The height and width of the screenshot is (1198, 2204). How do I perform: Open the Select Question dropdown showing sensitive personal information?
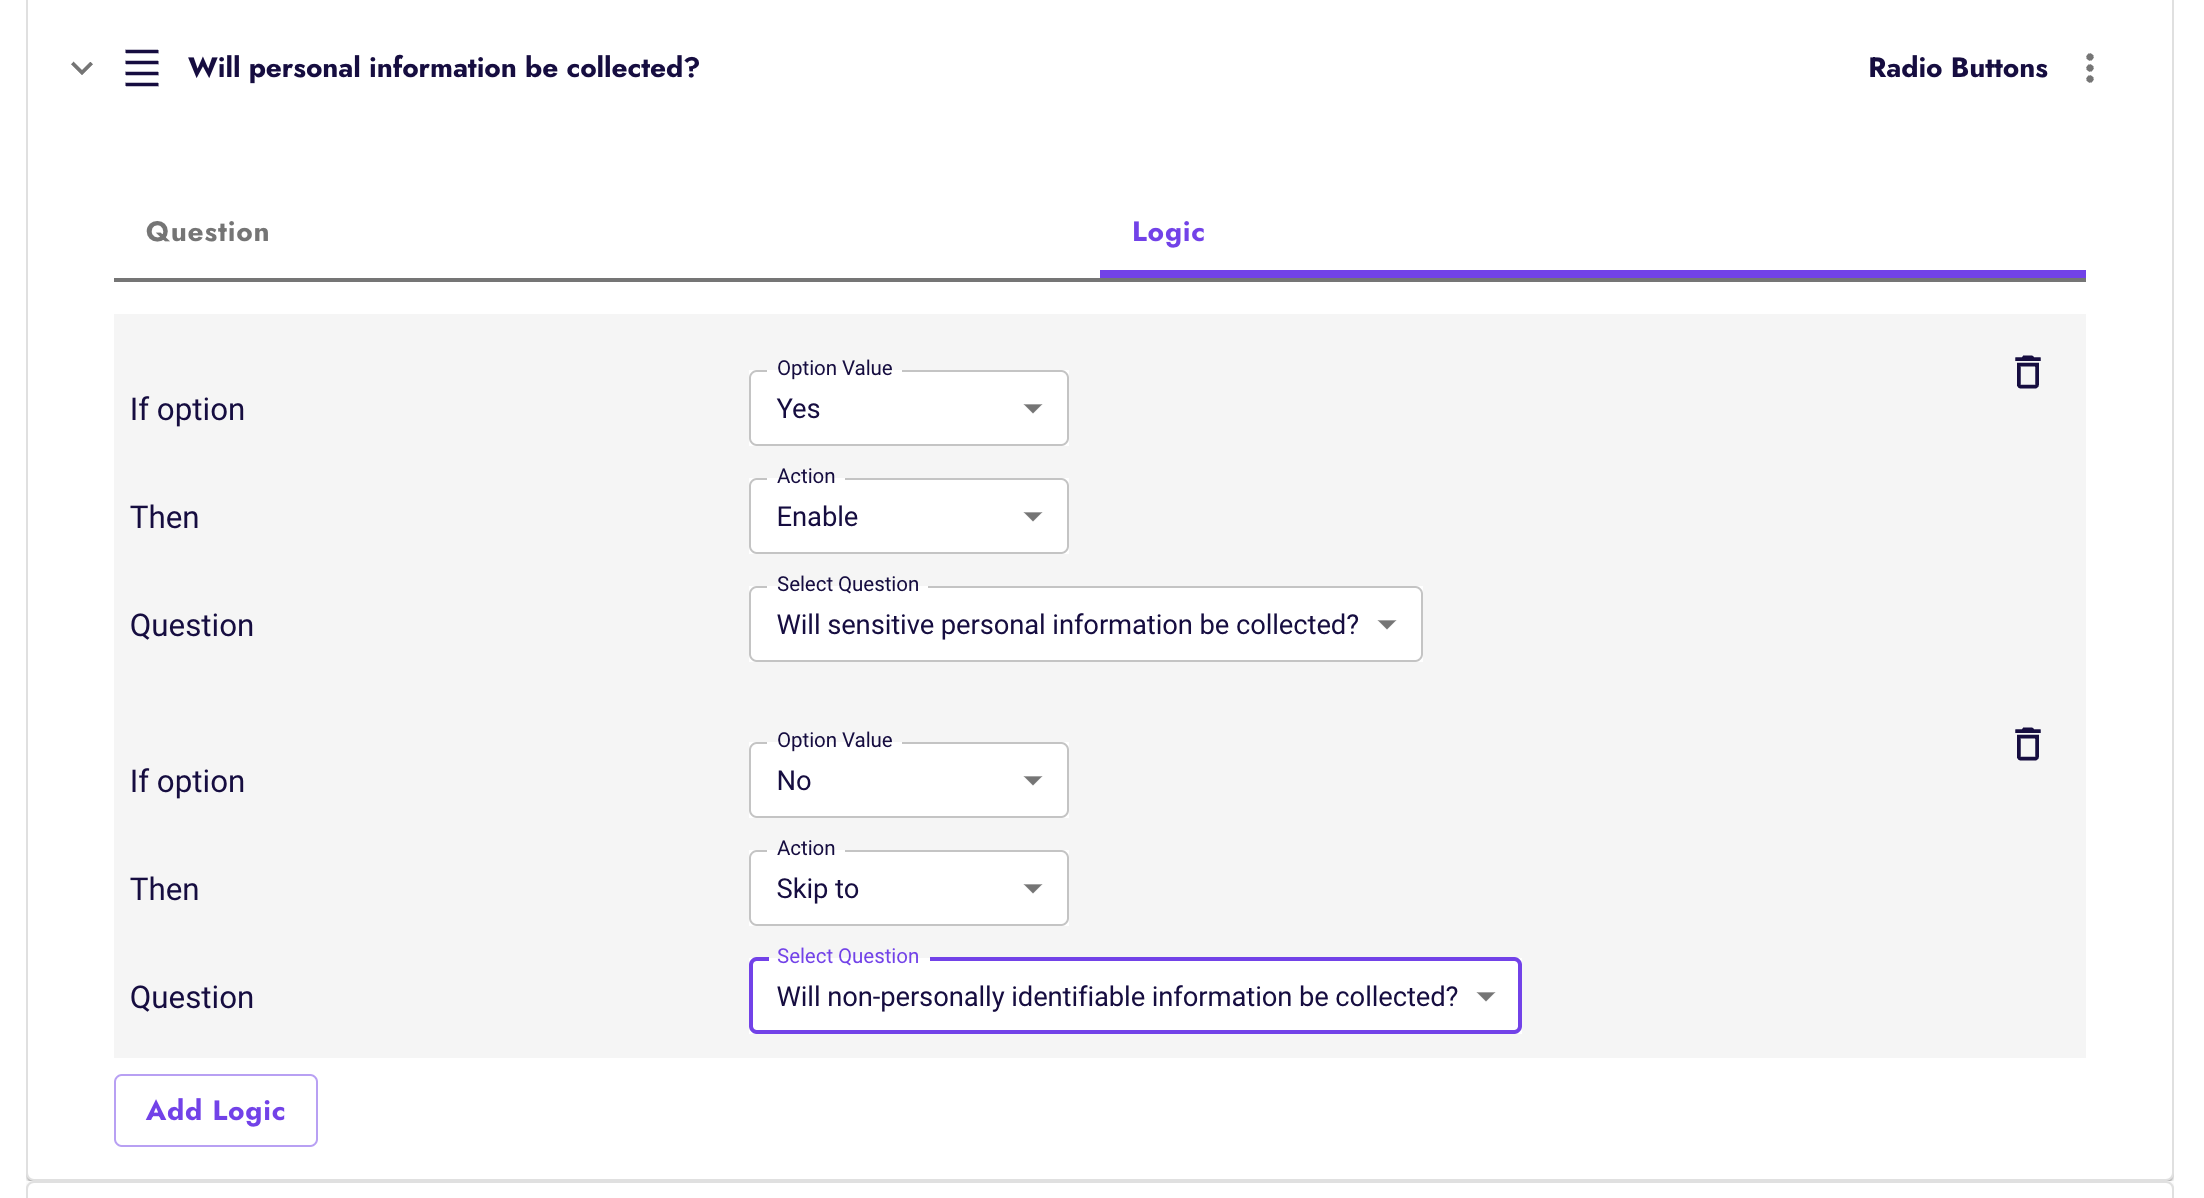(1085, 624)
